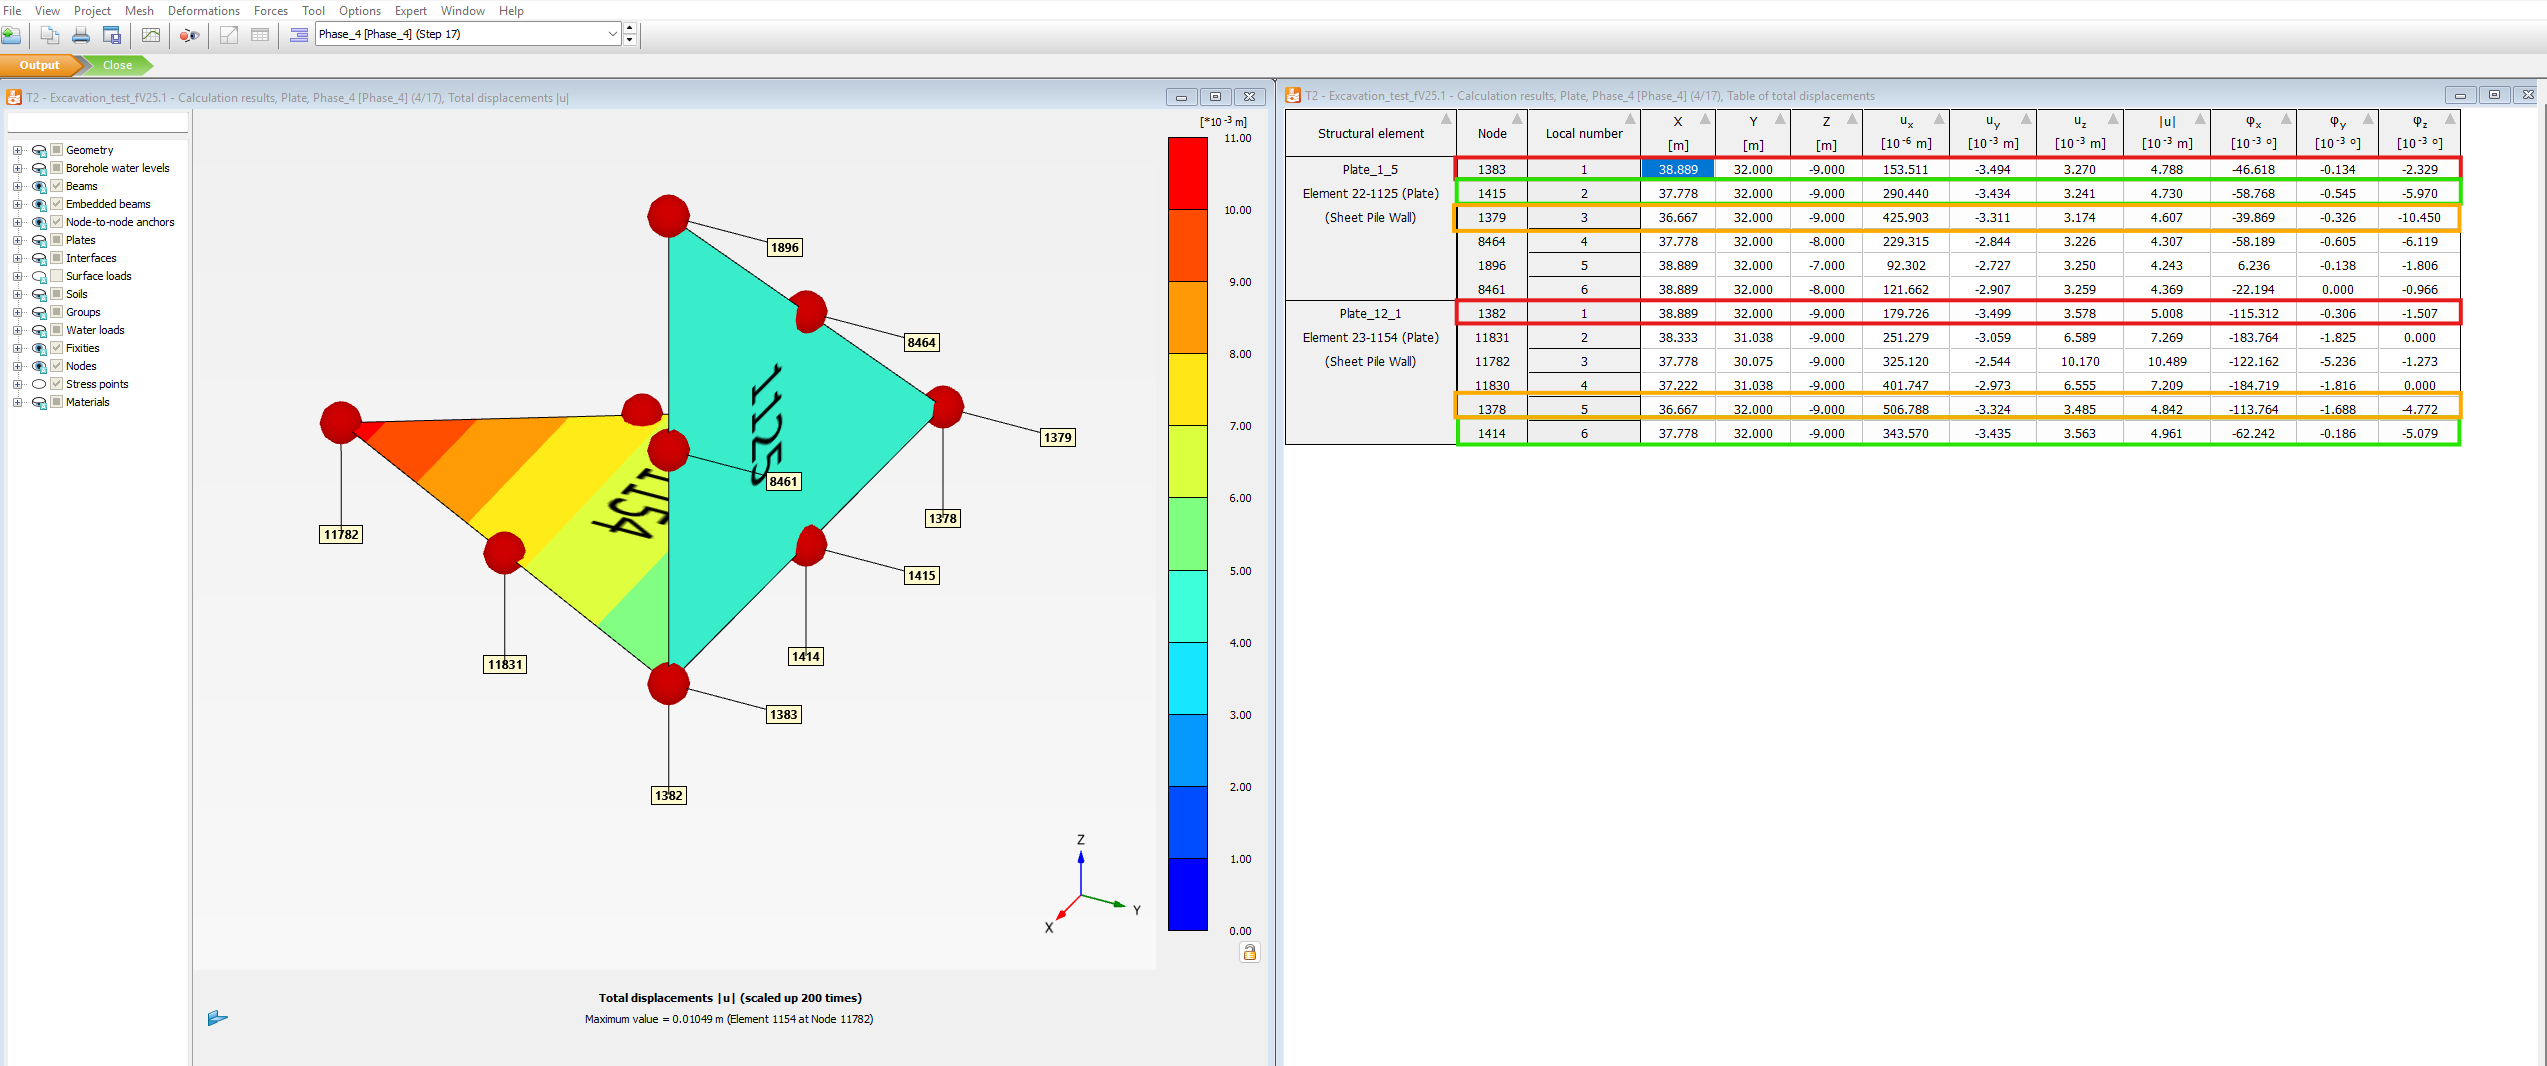Maximize the total displacements plot window
The width and height of the screenshot is (2547, 1066).
click(1215, 97)
